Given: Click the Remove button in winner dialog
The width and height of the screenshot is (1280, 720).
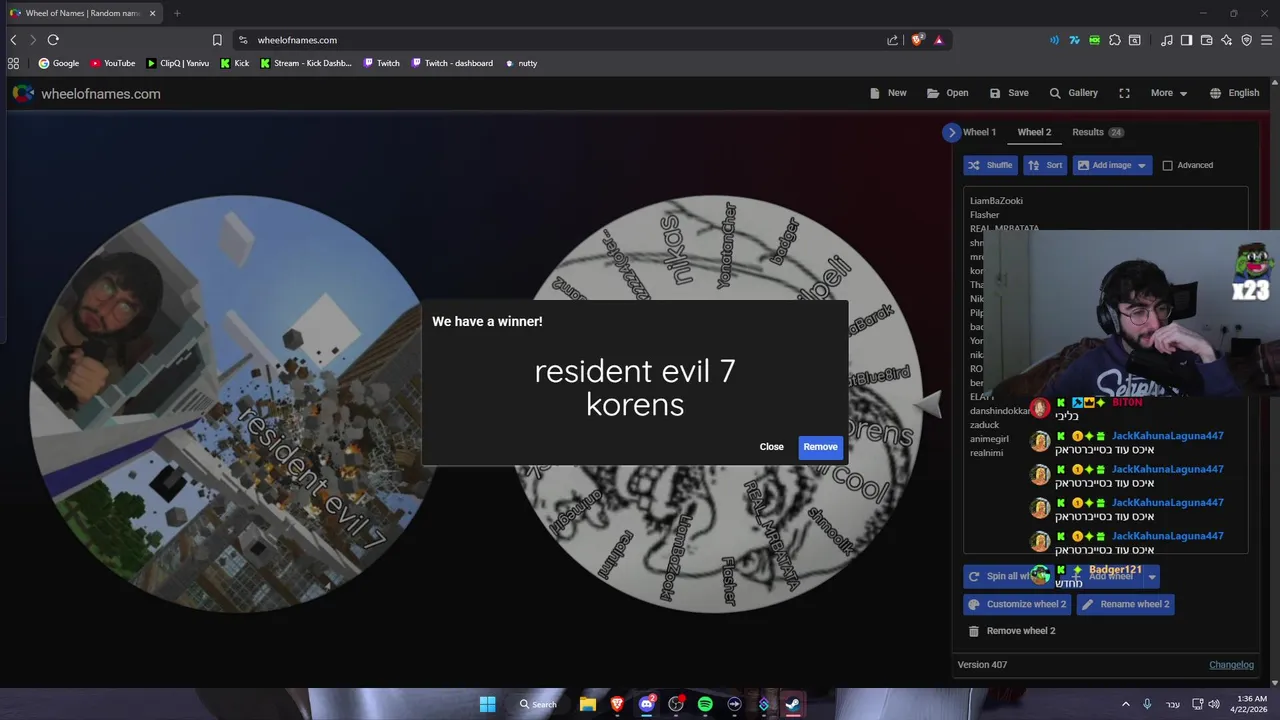Looking at the screenshot, I should (820, 447).
